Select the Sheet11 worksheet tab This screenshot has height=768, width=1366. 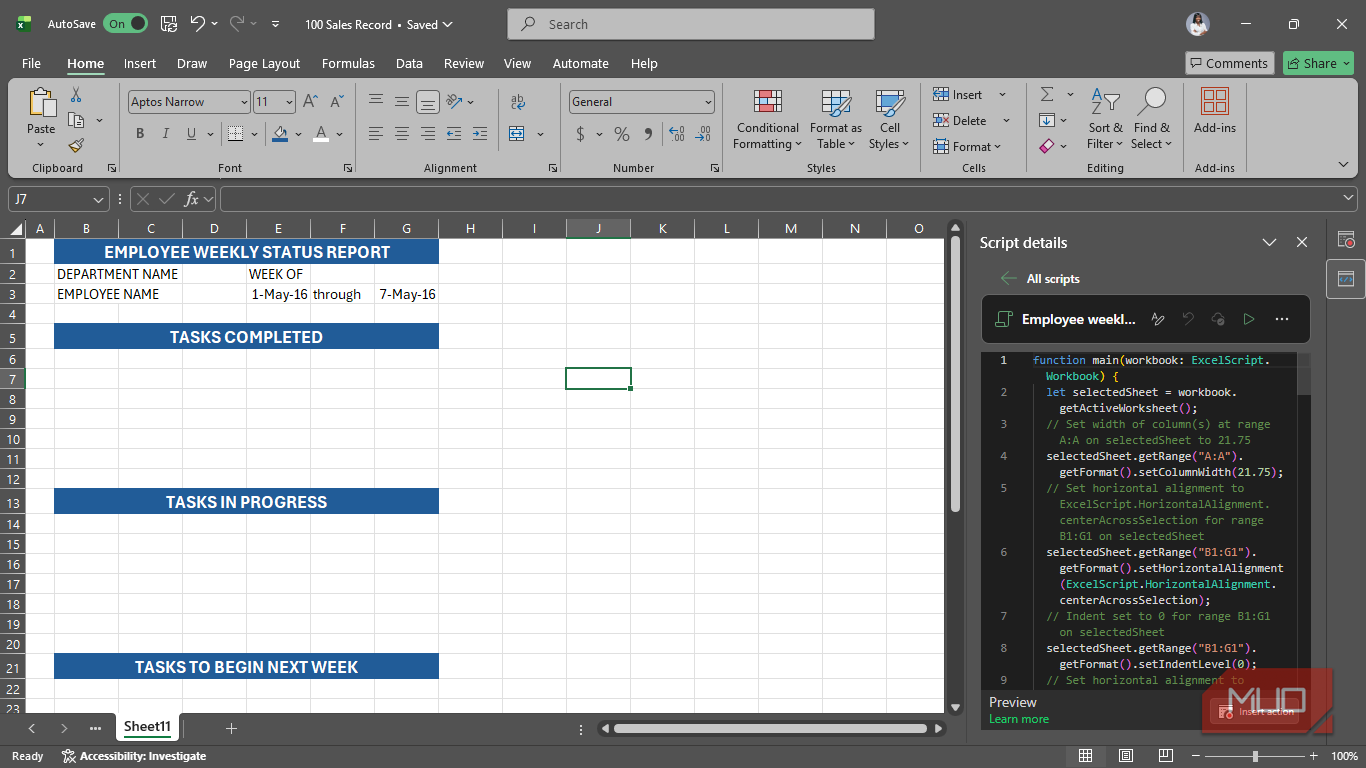point(147,727)
